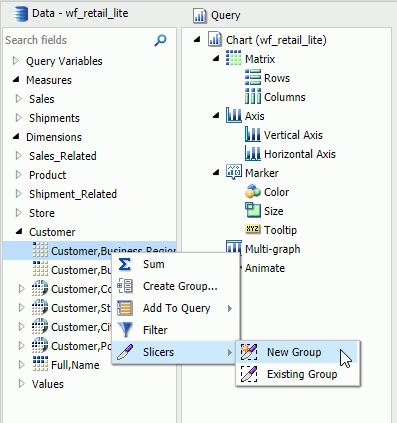This screenshot has width=397, height=423.
Task: Click the Multi-graph icon
Action: (x=234, y=248)
